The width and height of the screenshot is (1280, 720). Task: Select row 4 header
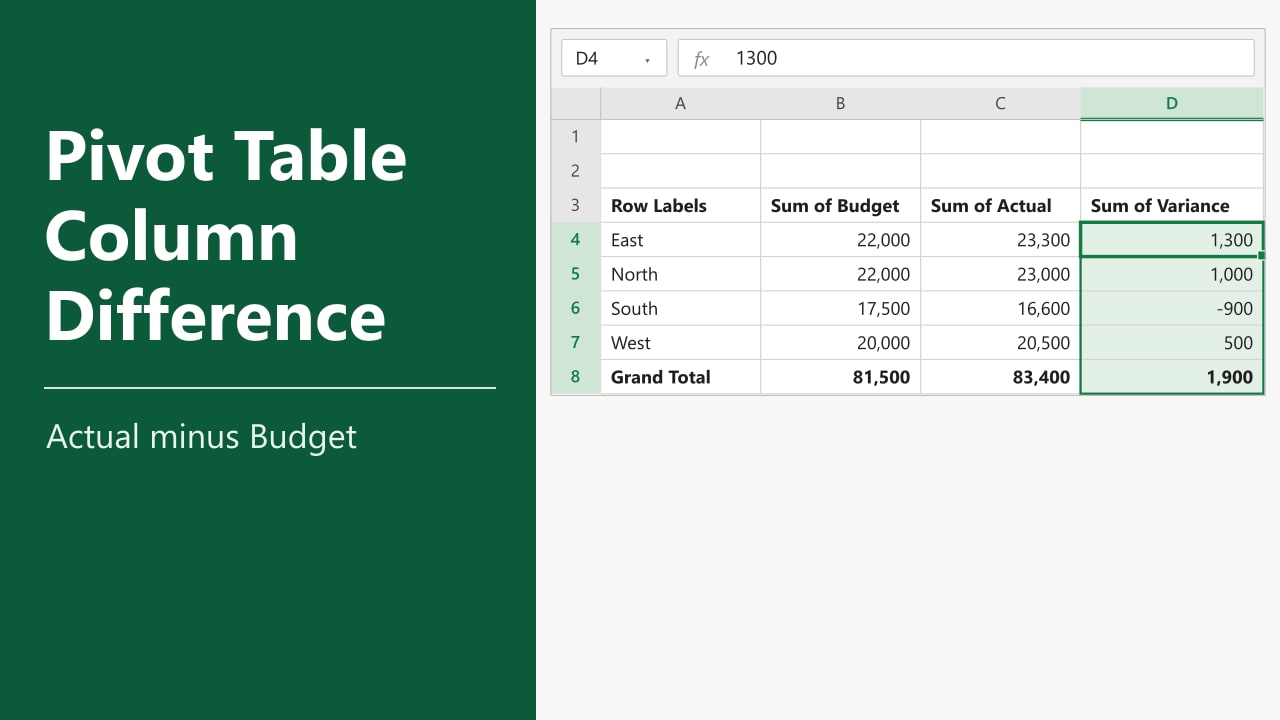[x=576, y=239]
